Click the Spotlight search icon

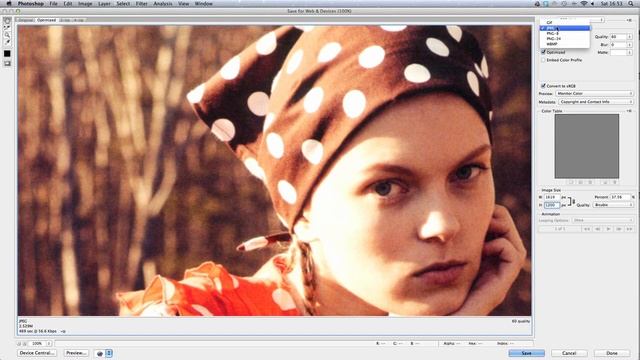pyautogui.click(x=631, y=4)
